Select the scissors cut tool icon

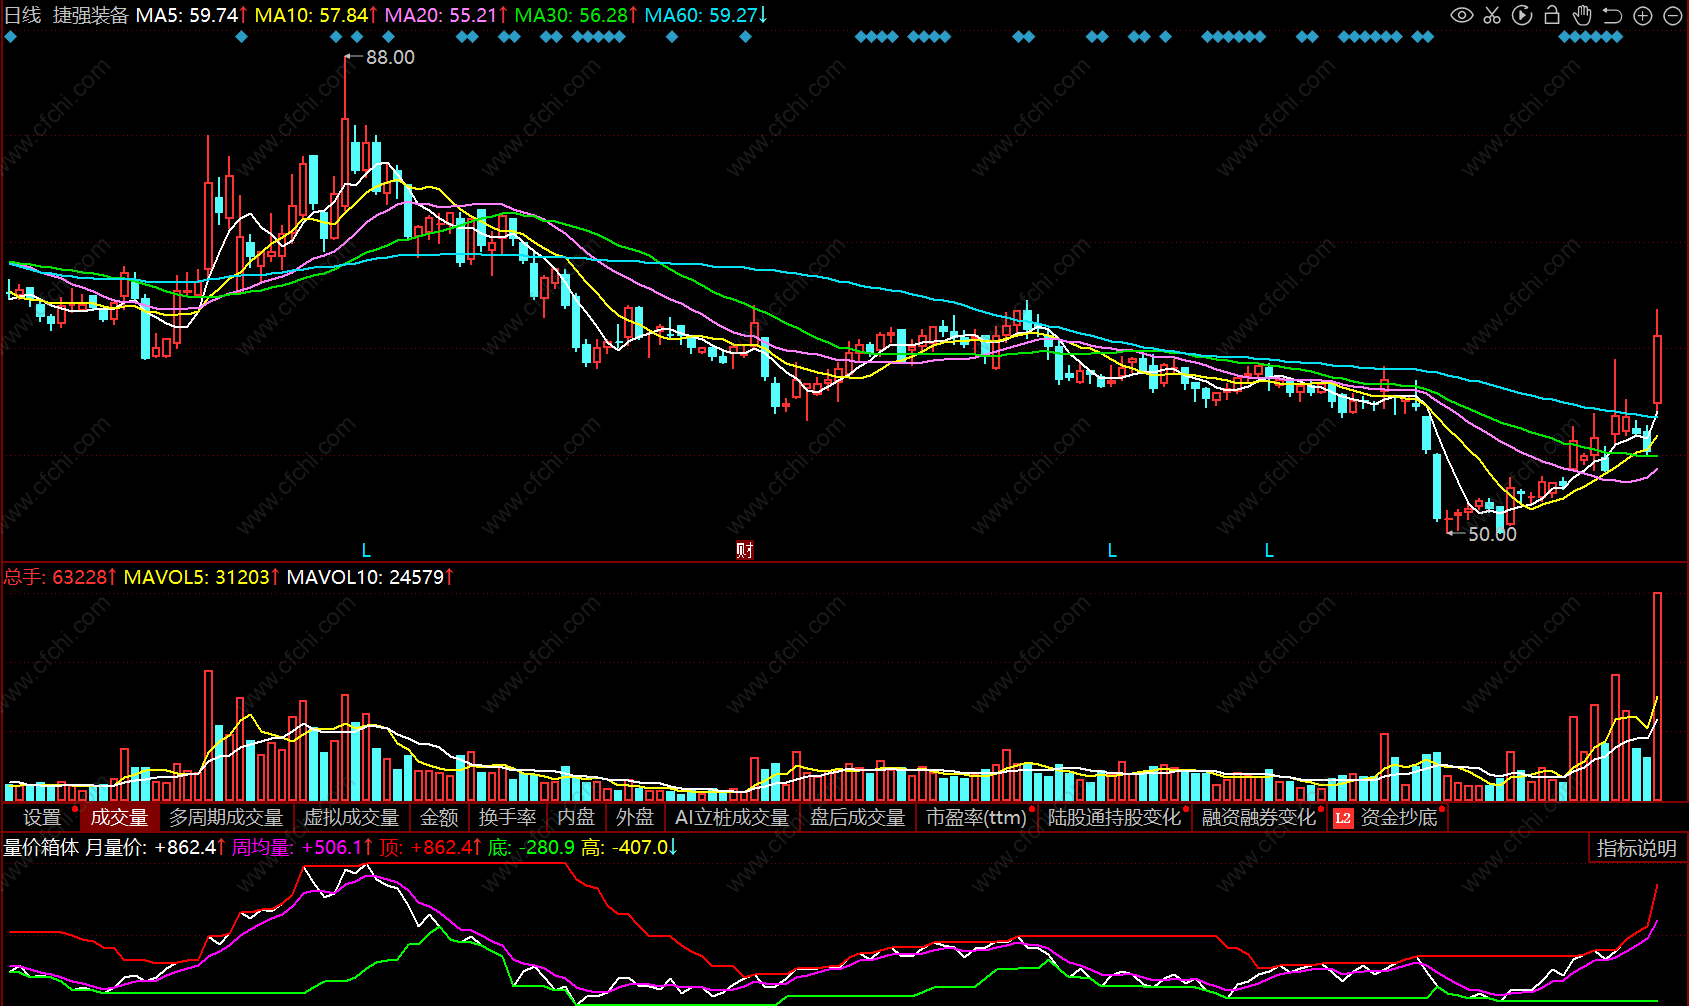pos(1492,15)
